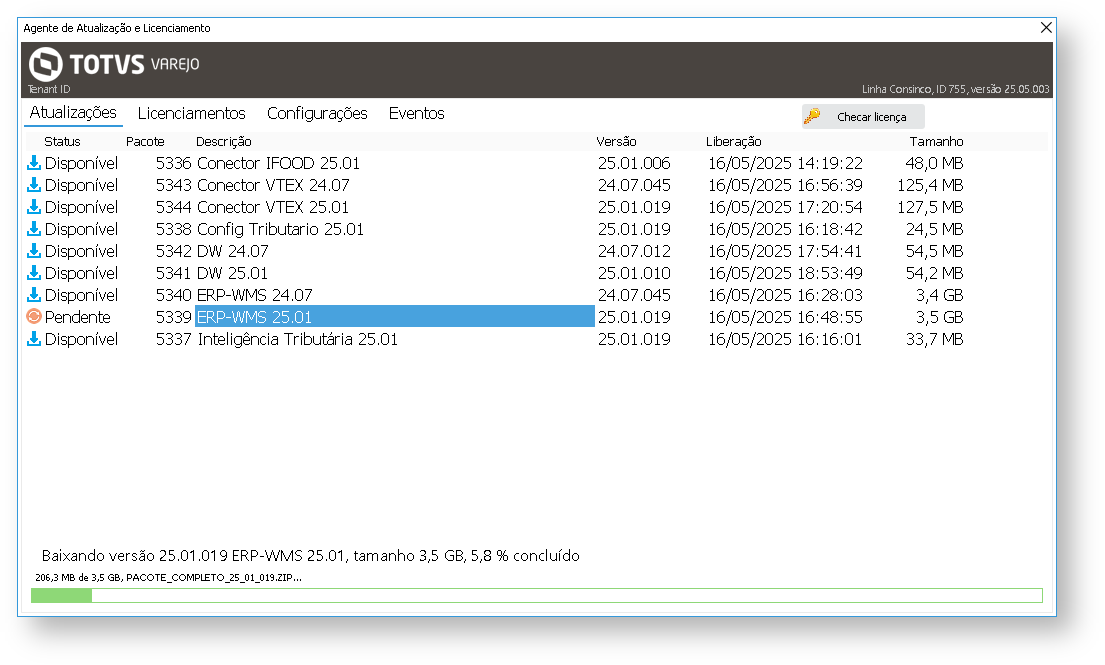This screenshot has width=1105, height=665.
Task: Sort by the Status column header
Action: tap(62, 142)
